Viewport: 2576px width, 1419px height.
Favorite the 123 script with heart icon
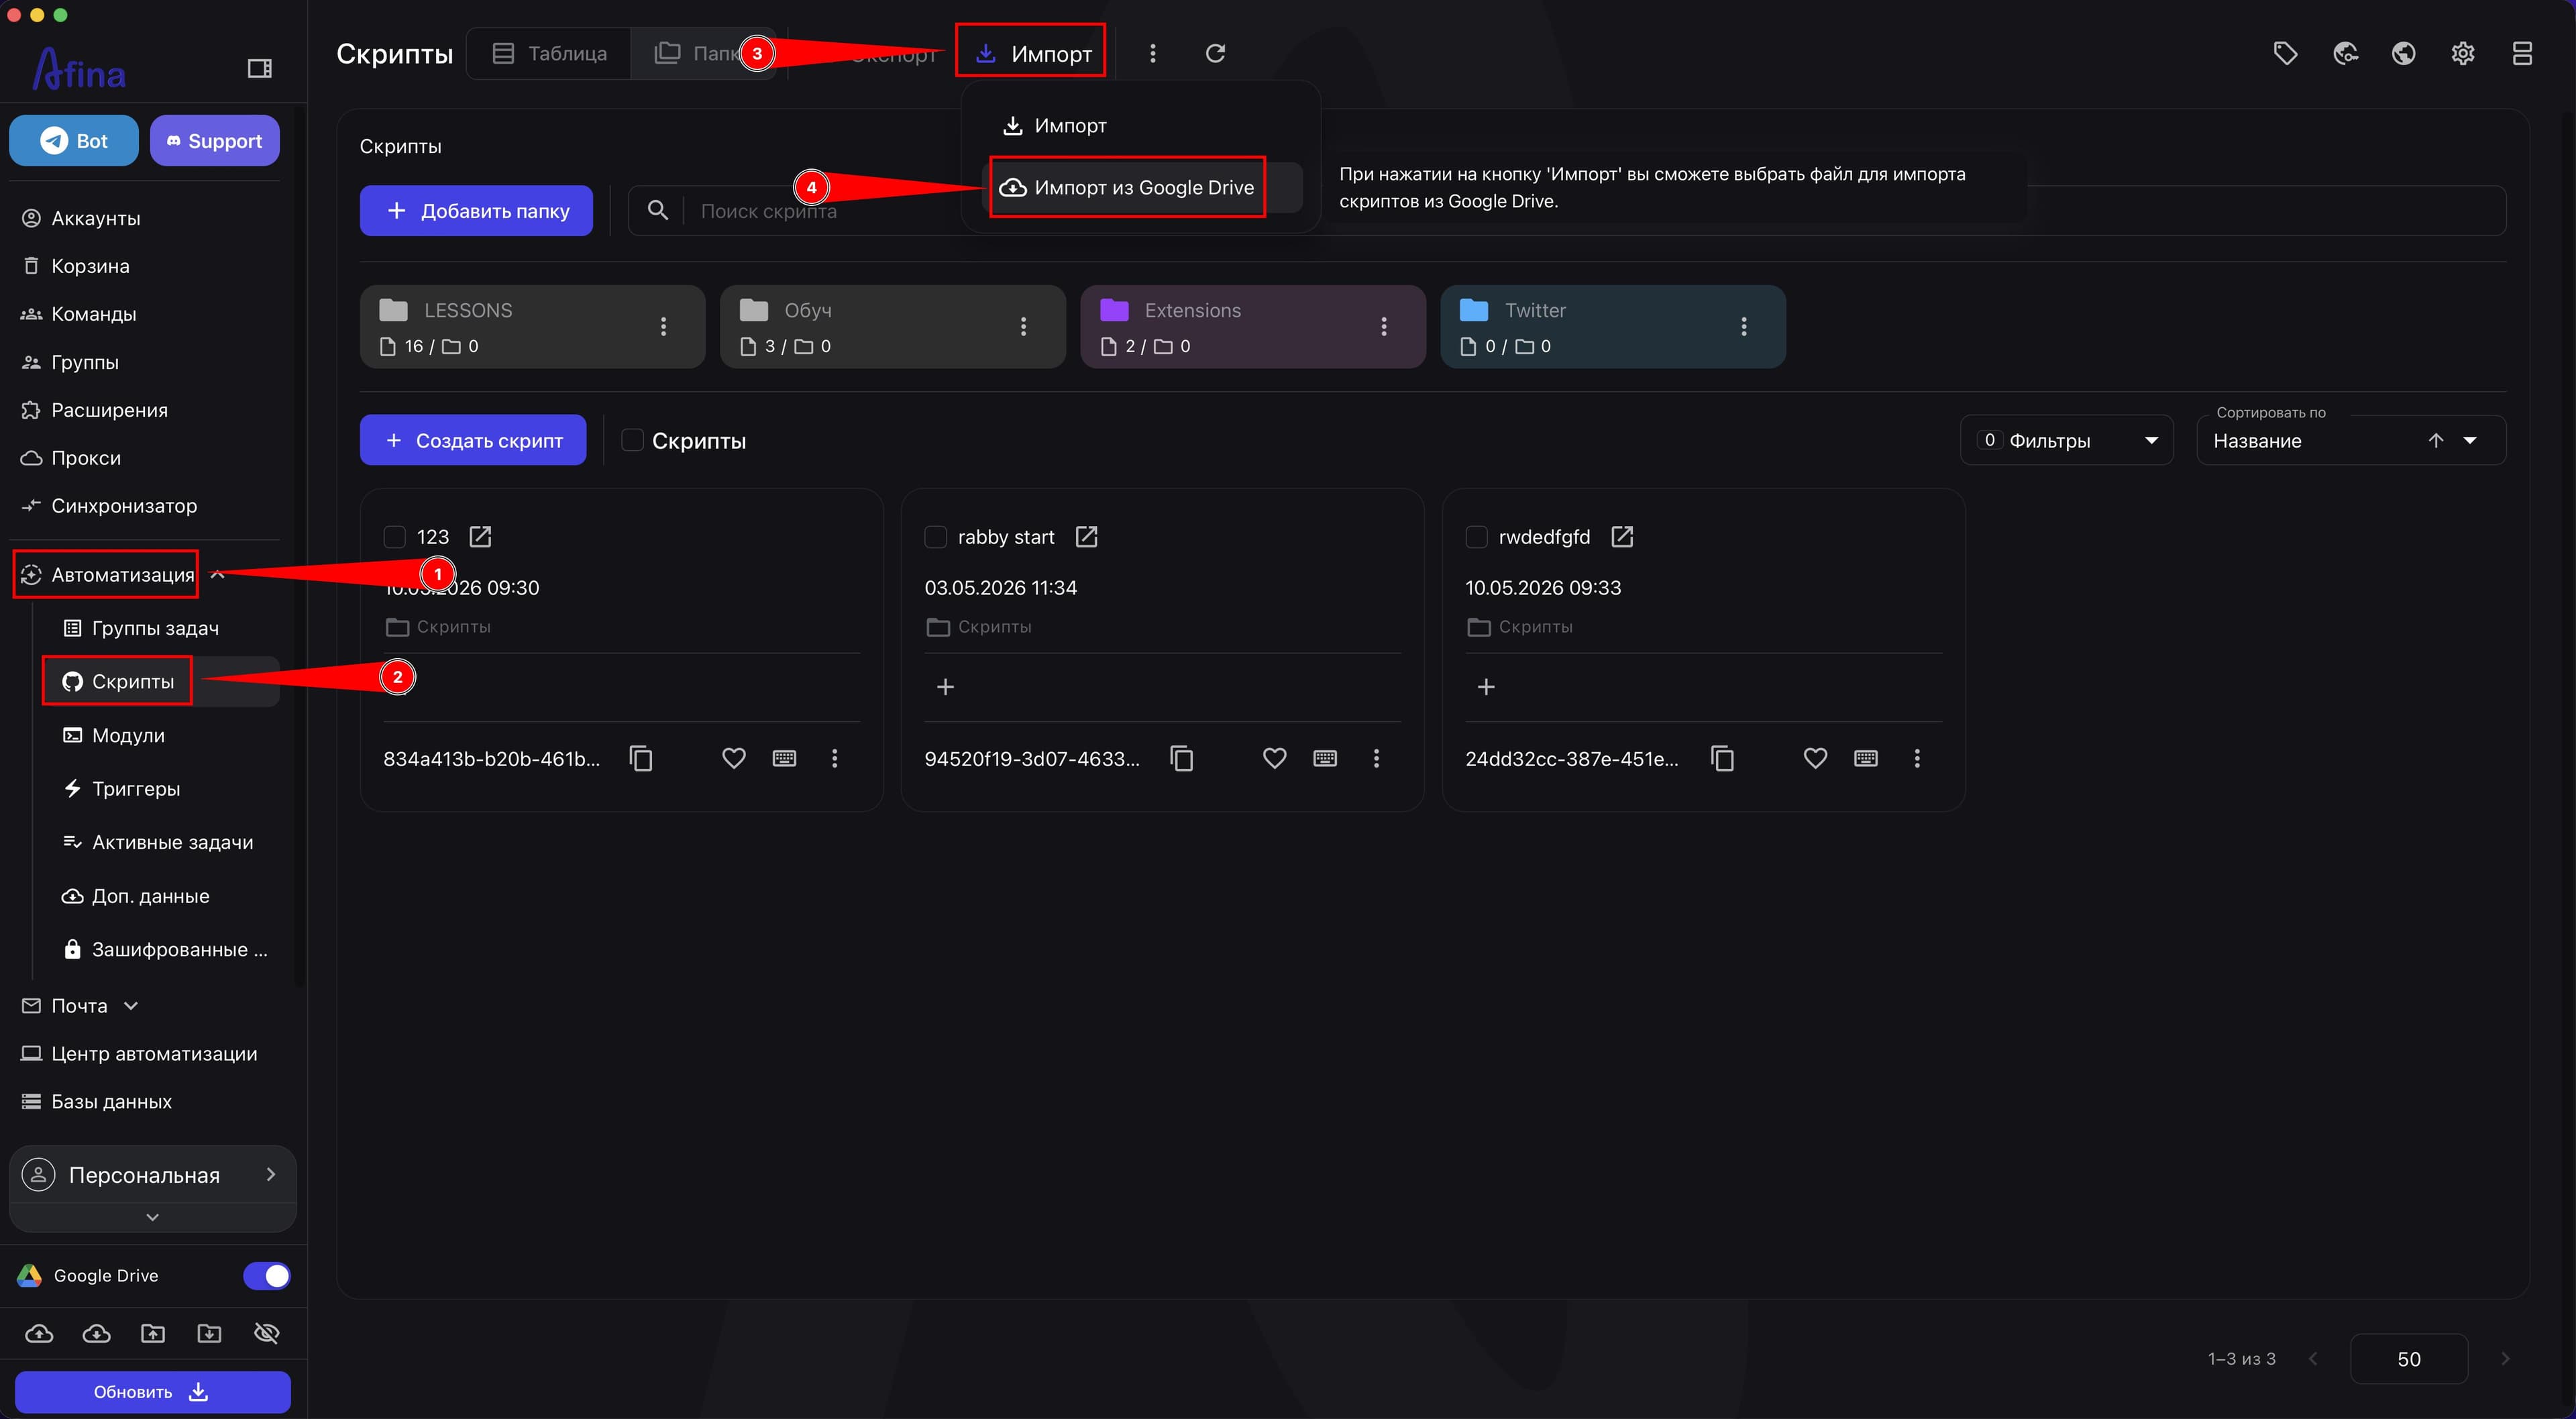733,759
